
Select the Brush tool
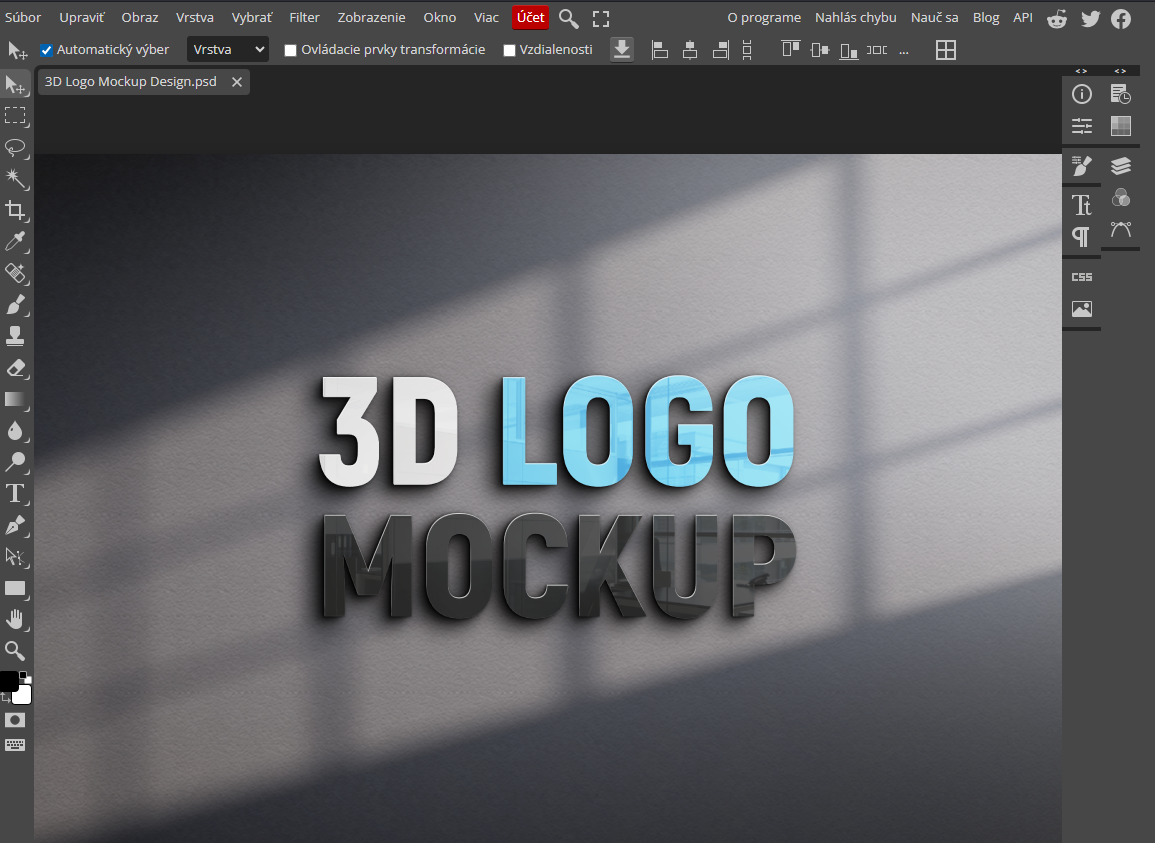15,304
